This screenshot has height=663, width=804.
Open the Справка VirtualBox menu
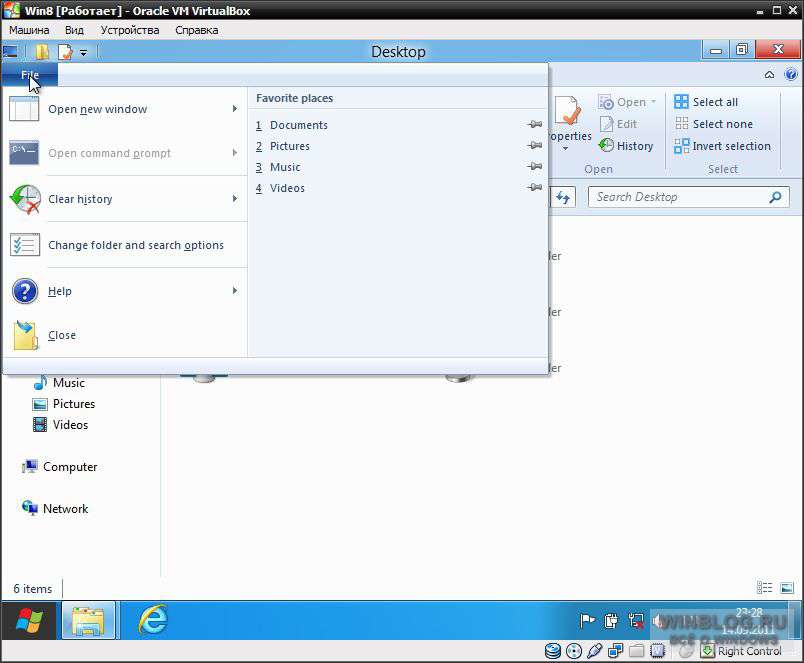click(196, 30)
